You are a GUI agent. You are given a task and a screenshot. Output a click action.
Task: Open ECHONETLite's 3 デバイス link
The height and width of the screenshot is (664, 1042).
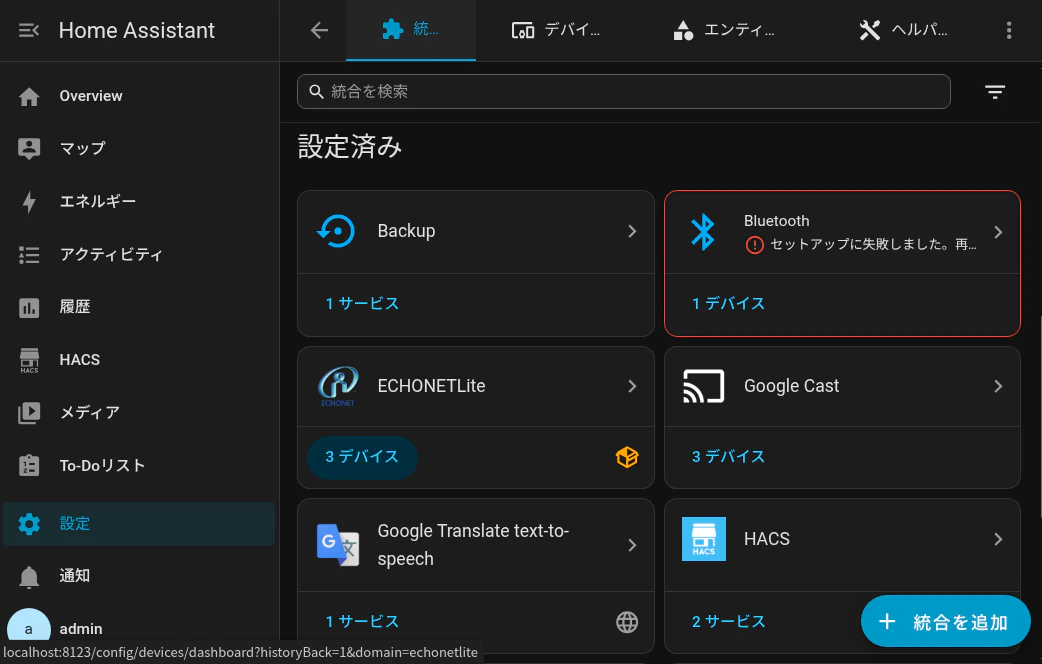362,457
